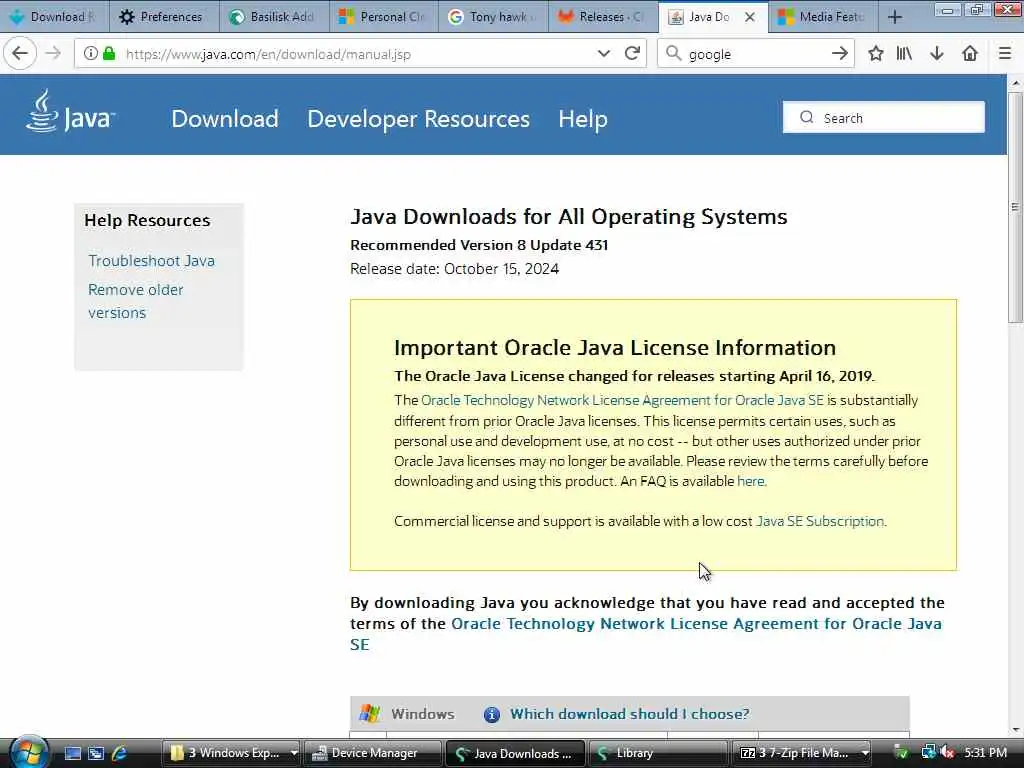Switch to the Tony hawk Google tab
This screenshot has height=768, width=1024.
pyautogui.click(x=492, y=17)
